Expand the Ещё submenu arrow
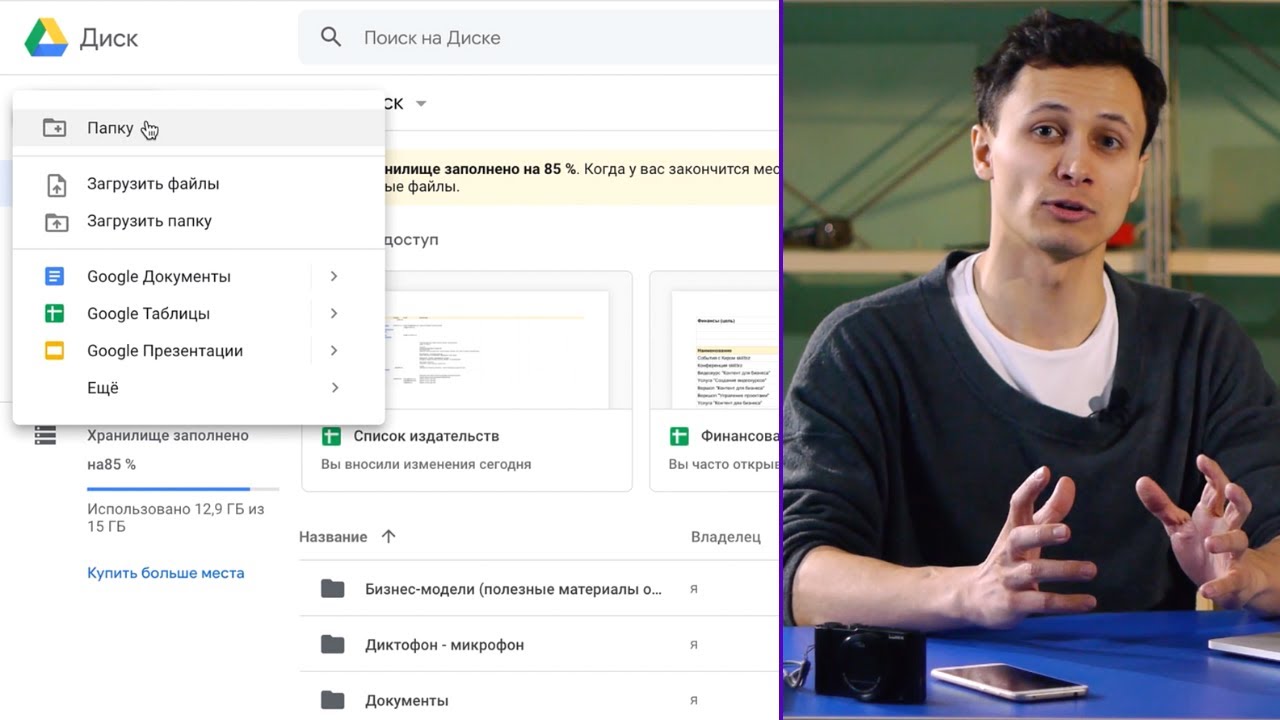Image resolution: width=1280 pixels, height=720 pixels. point(334,388)
